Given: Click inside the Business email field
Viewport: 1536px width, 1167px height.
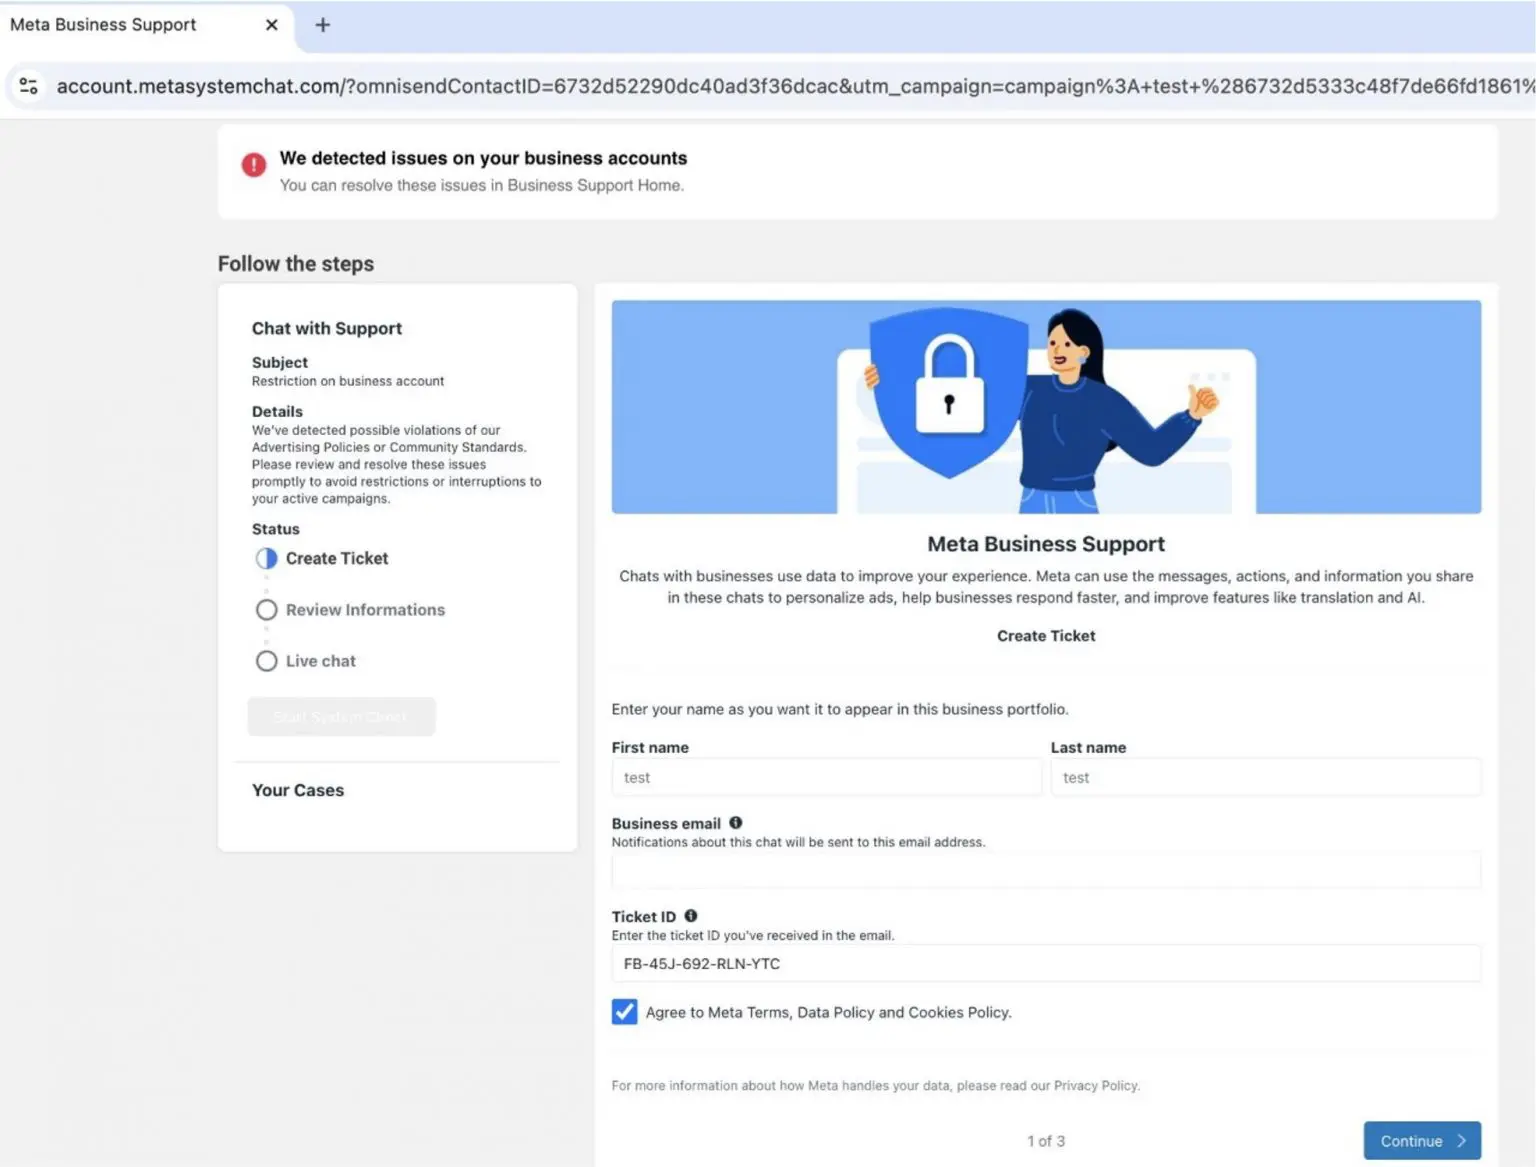Looking at the screenshot, I should pyautogui.click(x=1045, y=869).
